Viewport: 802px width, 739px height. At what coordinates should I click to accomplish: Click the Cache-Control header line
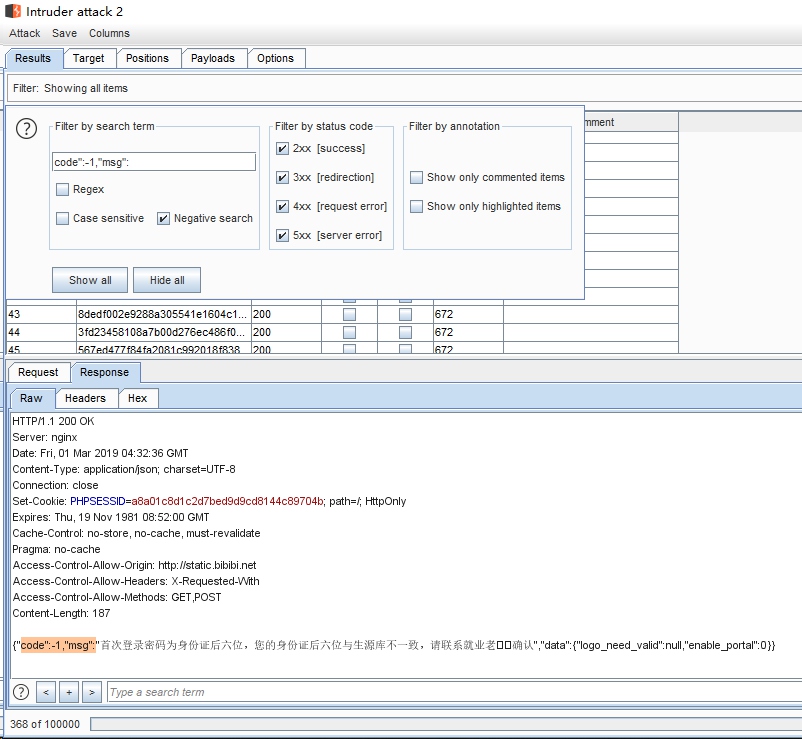click(x=136, y=533)
